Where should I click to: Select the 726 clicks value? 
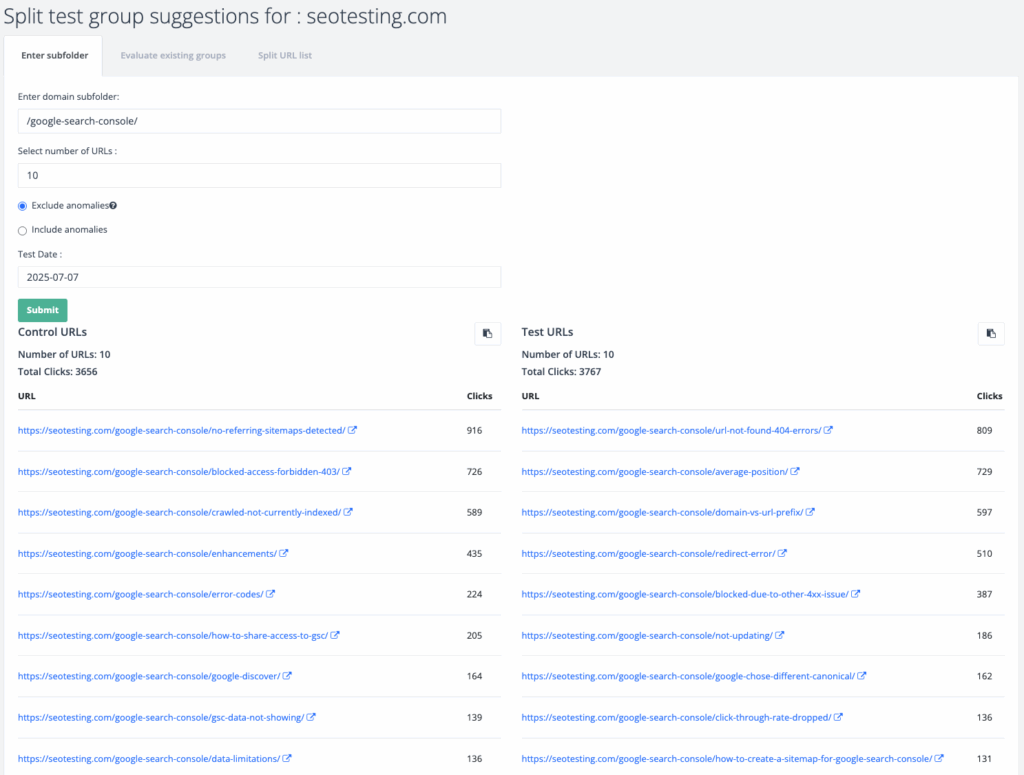474,471
